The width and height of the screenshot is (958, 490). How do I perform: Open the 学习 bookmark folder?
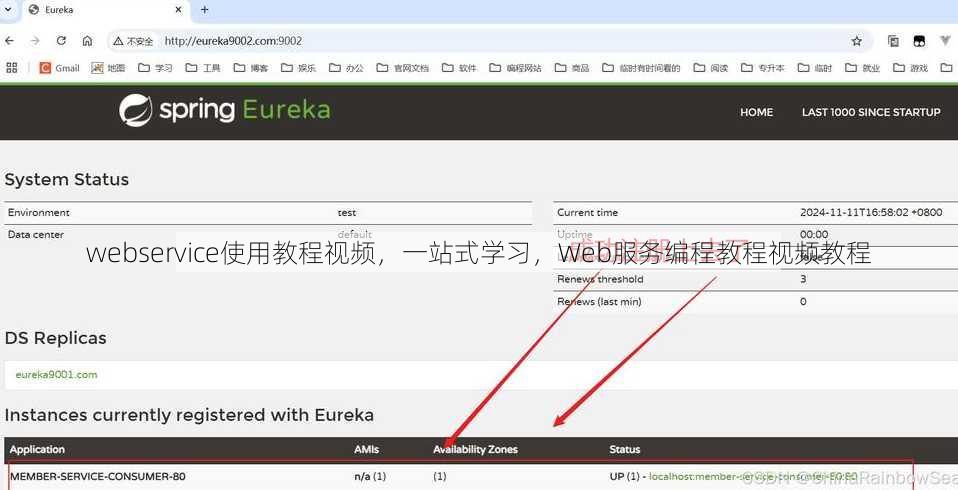click(x=155, y=68)
